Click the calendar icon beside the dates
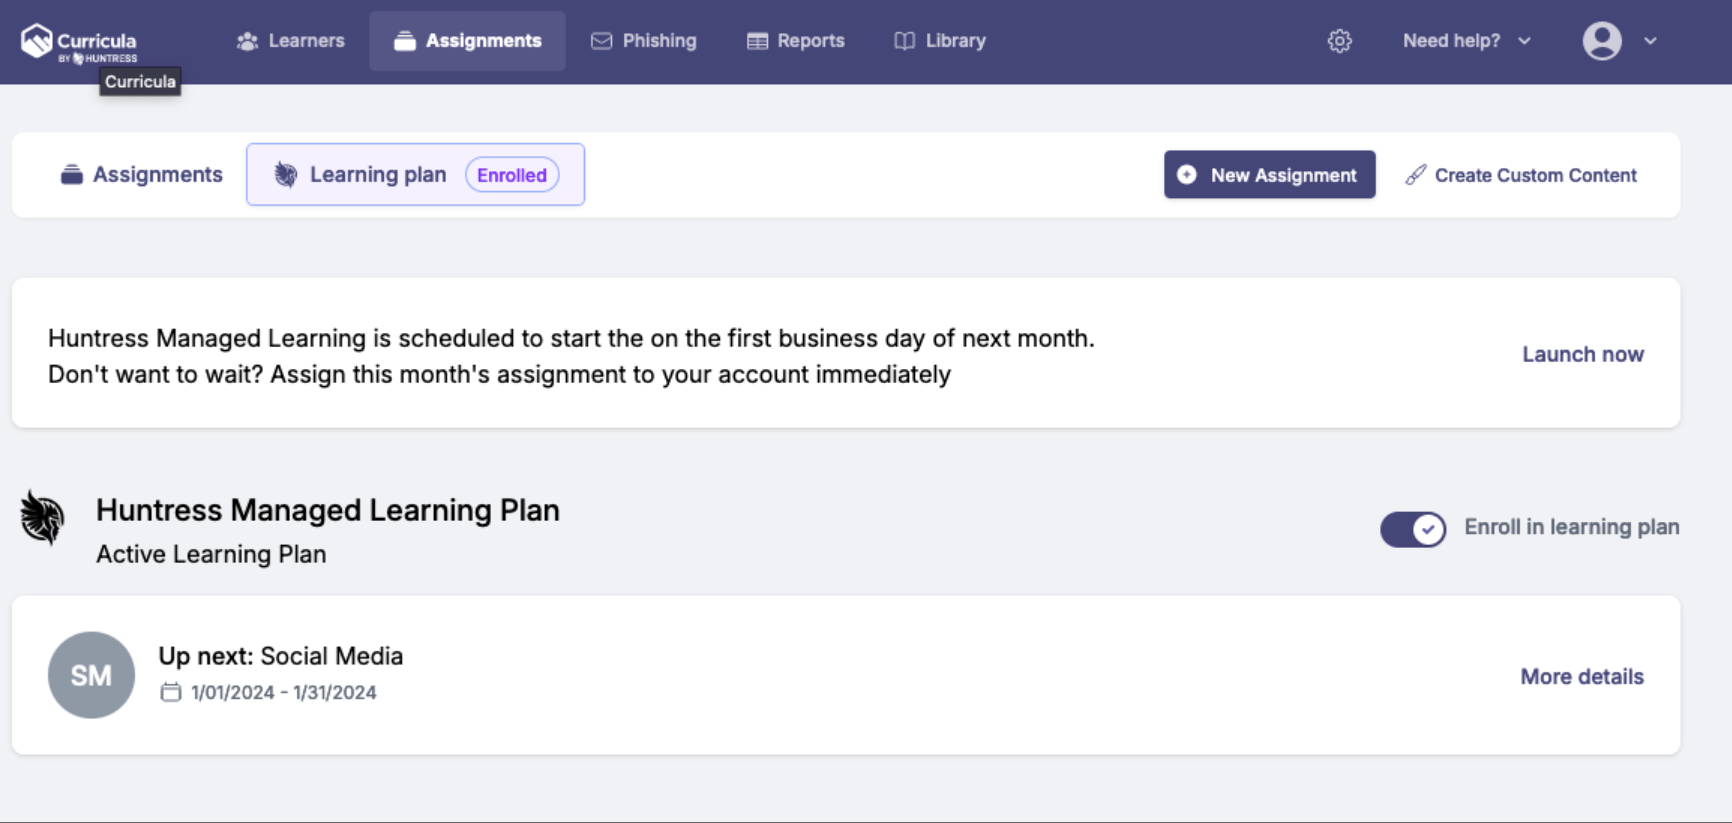 [171, 692]
